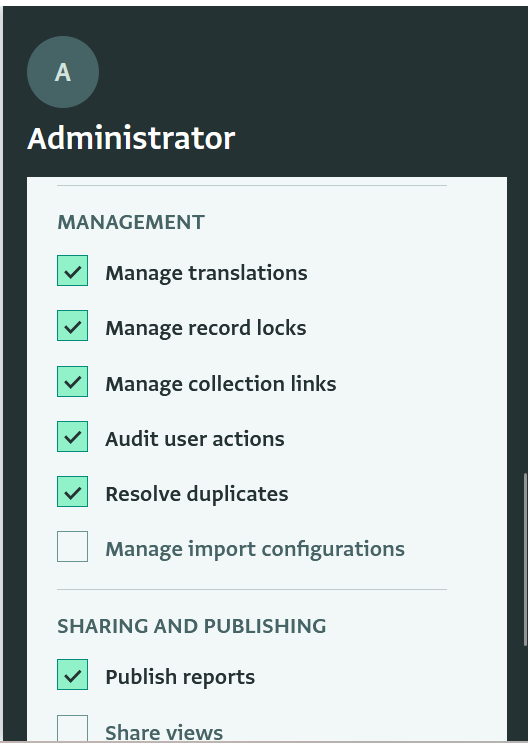Enable the Manage import configurations checkbox

73,546
